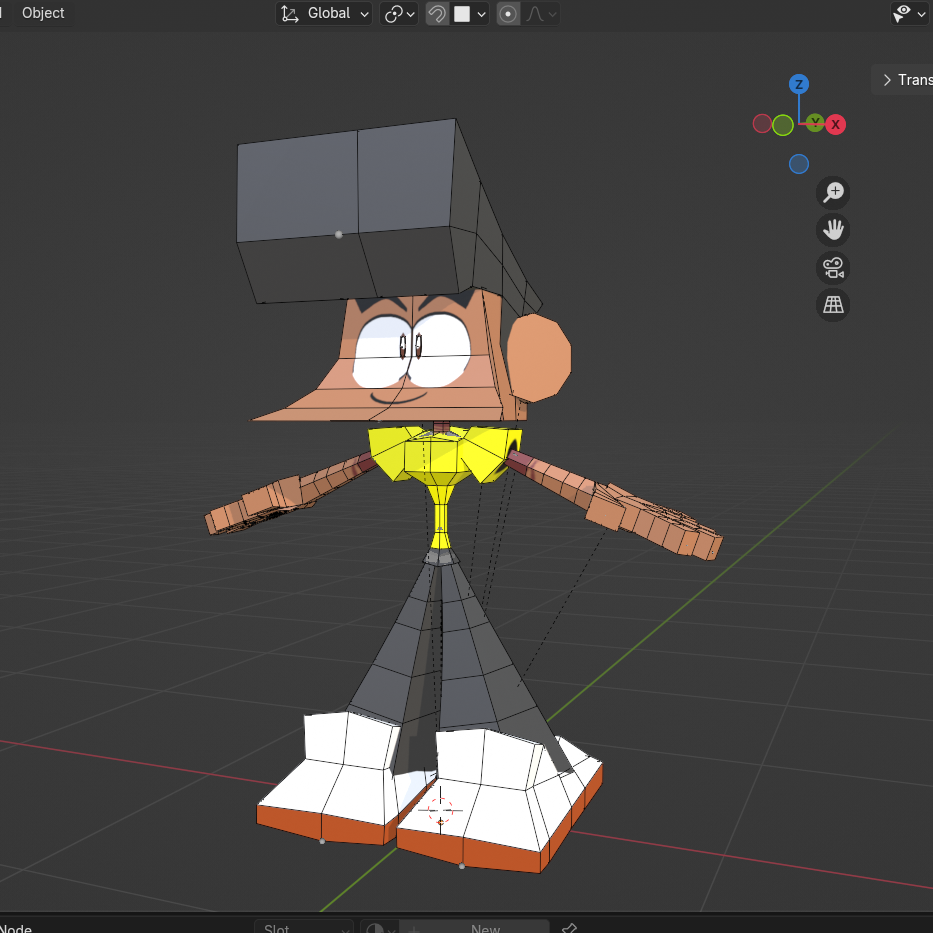Open the snap element square dropdown
The height and width of the screenshot is (933, 933).
[x=469, y=14]
